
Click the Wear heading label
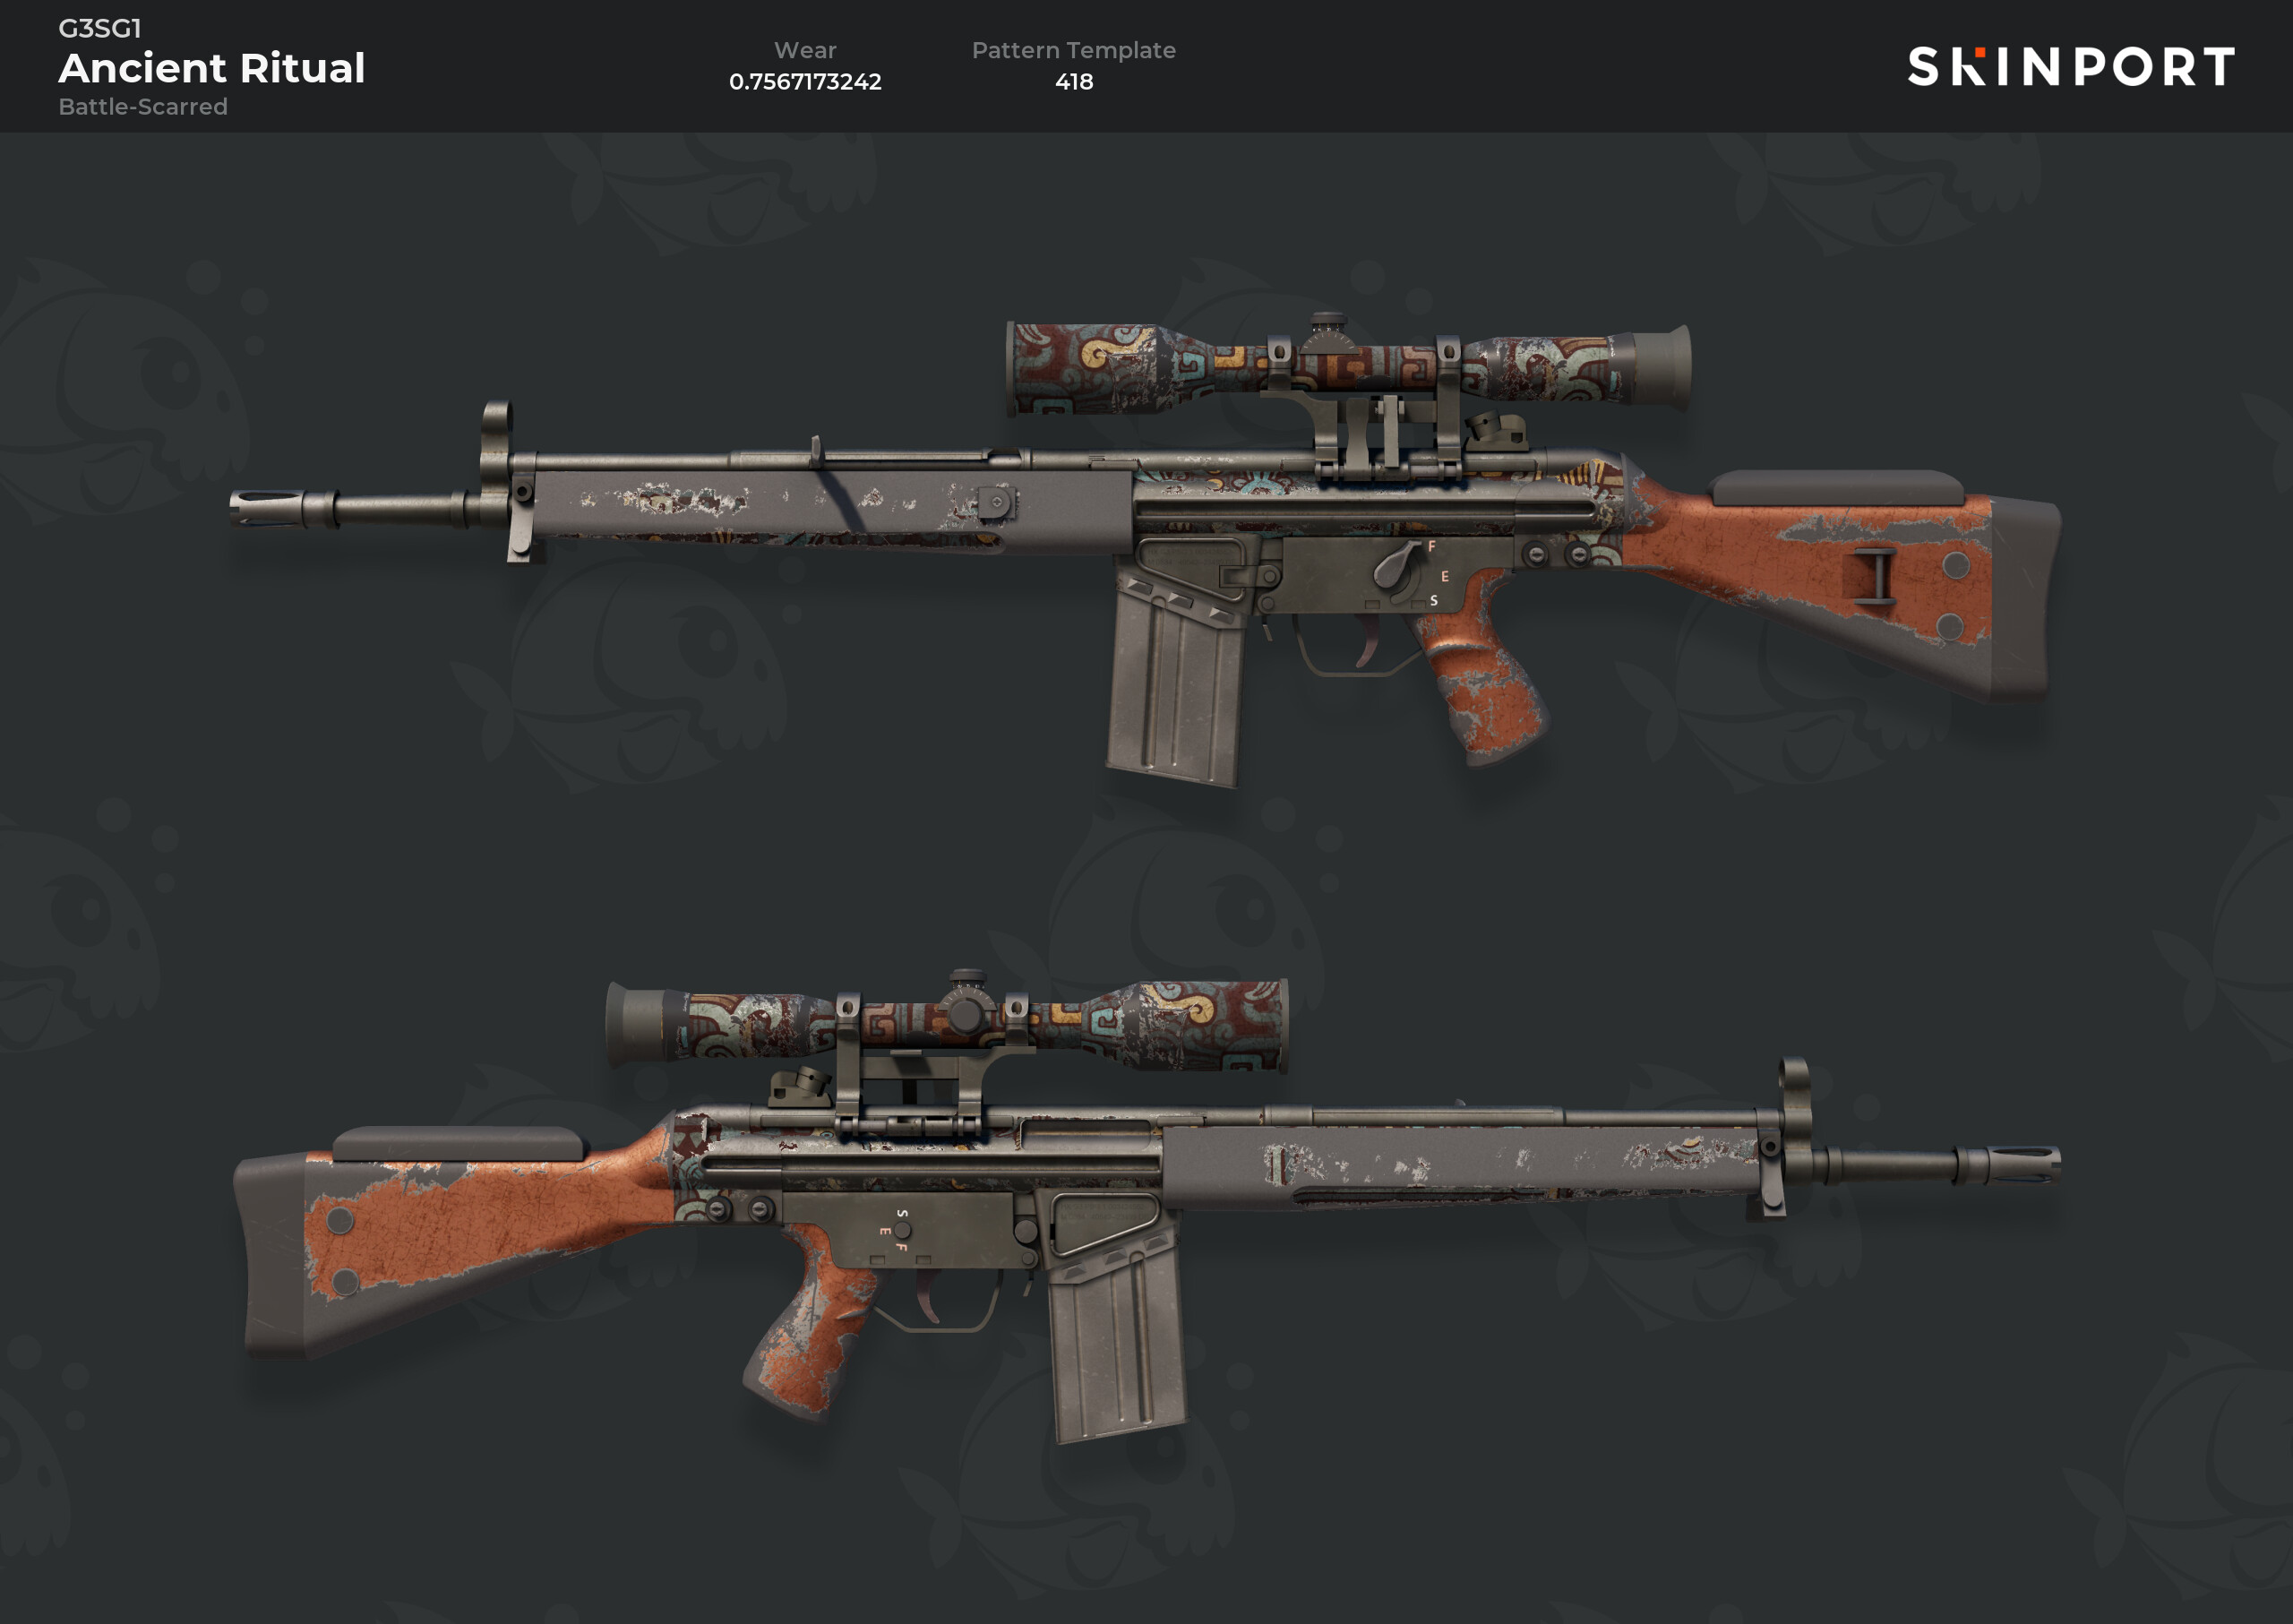pyautogui.click(x=805, y=50)
